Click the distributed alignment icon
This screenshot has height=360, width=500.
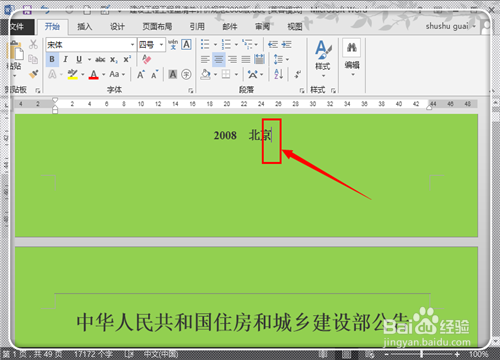click(x=259, y=59)
